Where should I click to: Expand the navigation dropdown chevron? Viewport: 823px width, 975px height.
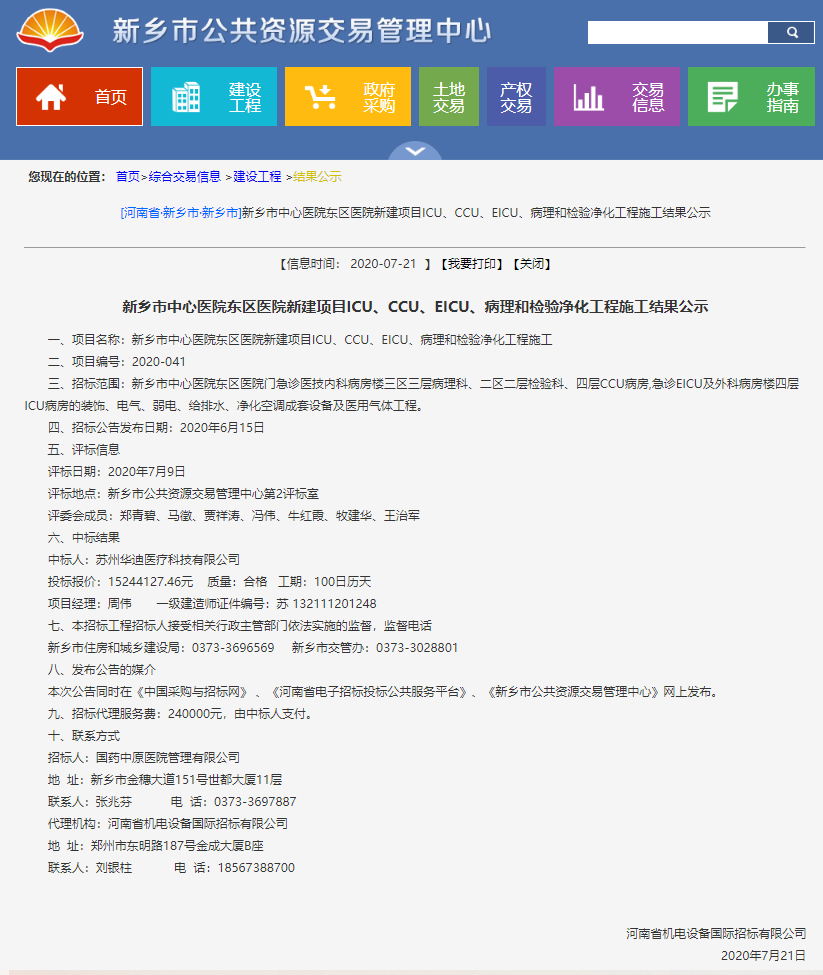point(415,151)
